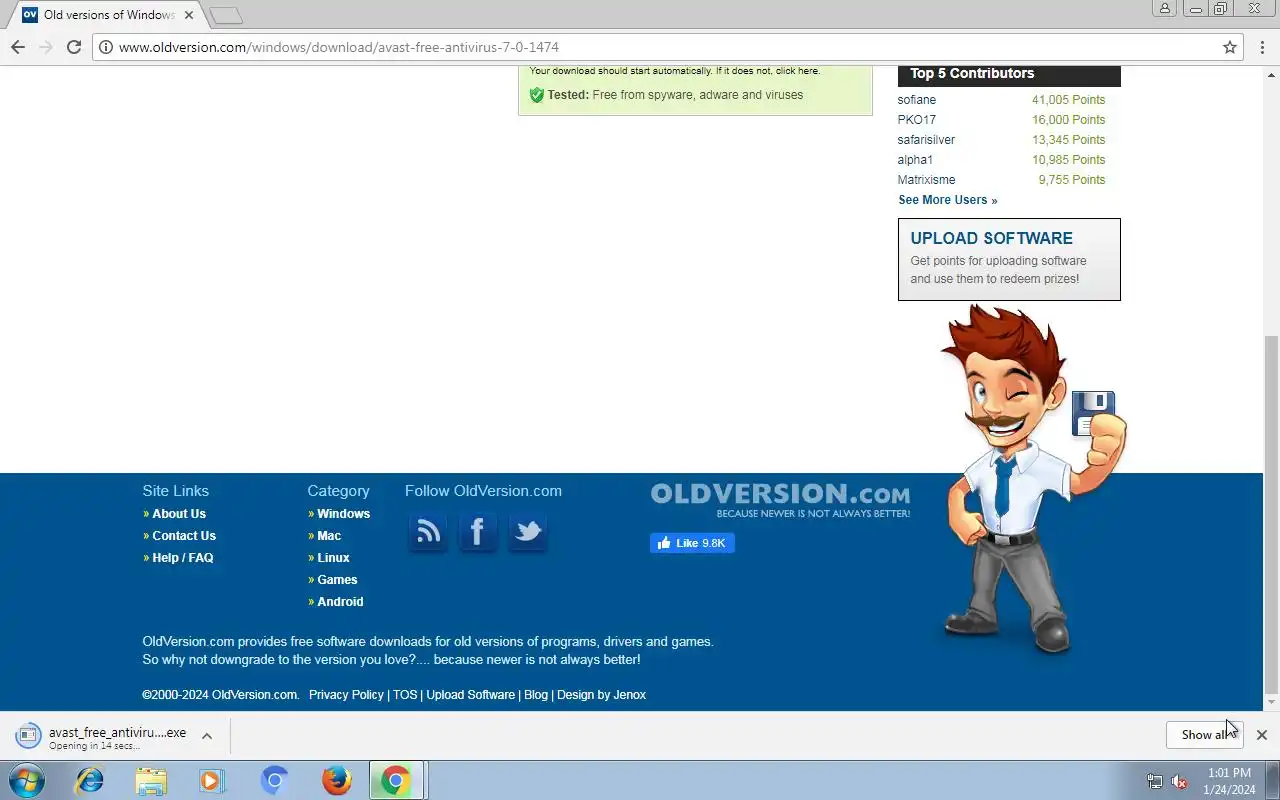Open the Contact Us link
1280x800 pixels.
point(184,536)
